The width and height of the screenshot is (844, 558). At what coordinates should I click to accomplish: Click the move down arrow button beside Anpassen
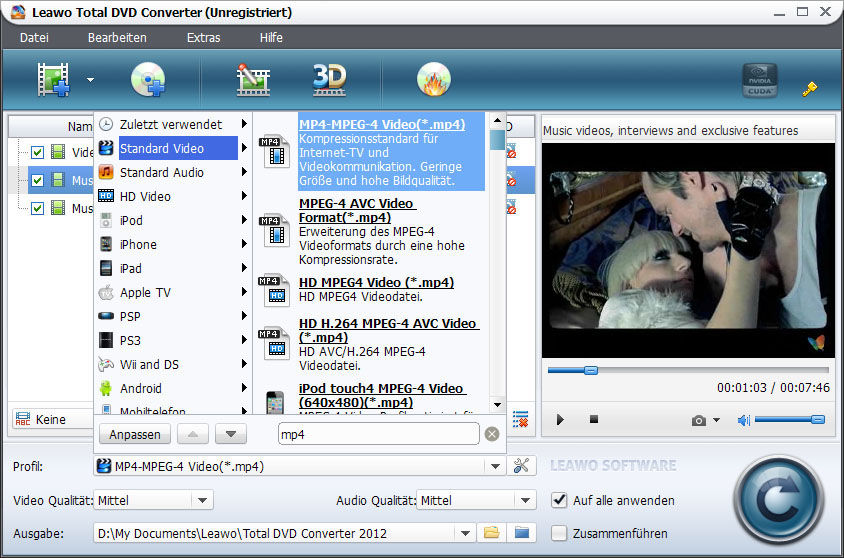pyautogui.click(x=231, y=434)
